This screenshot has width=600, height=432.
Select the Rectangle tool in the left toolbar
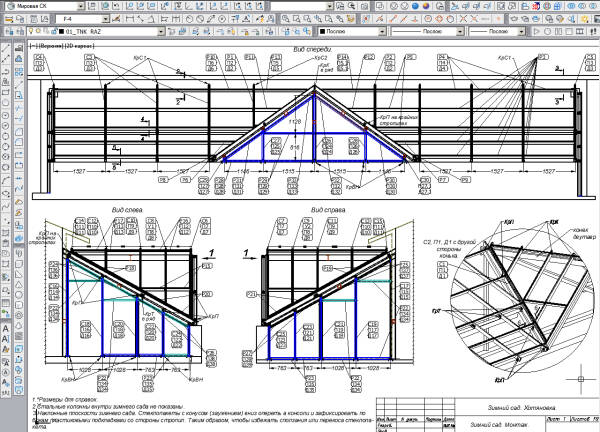tap(6, 92)
